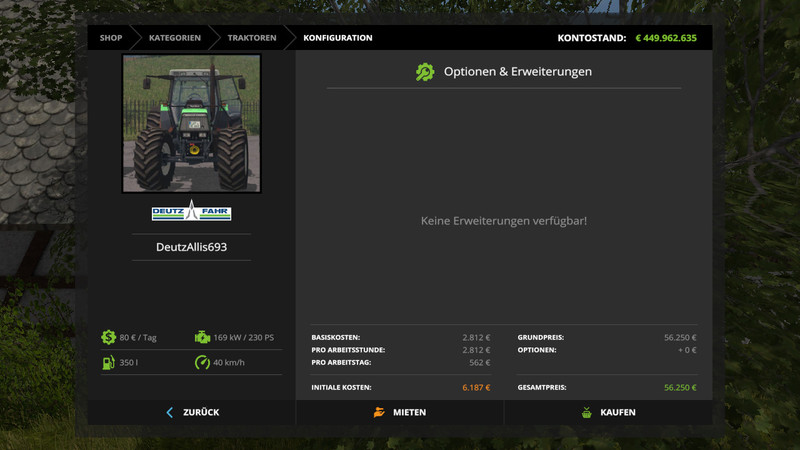Go to SHOP in the breadcrumb
800x450 pixels.
[x=110, y=38]
